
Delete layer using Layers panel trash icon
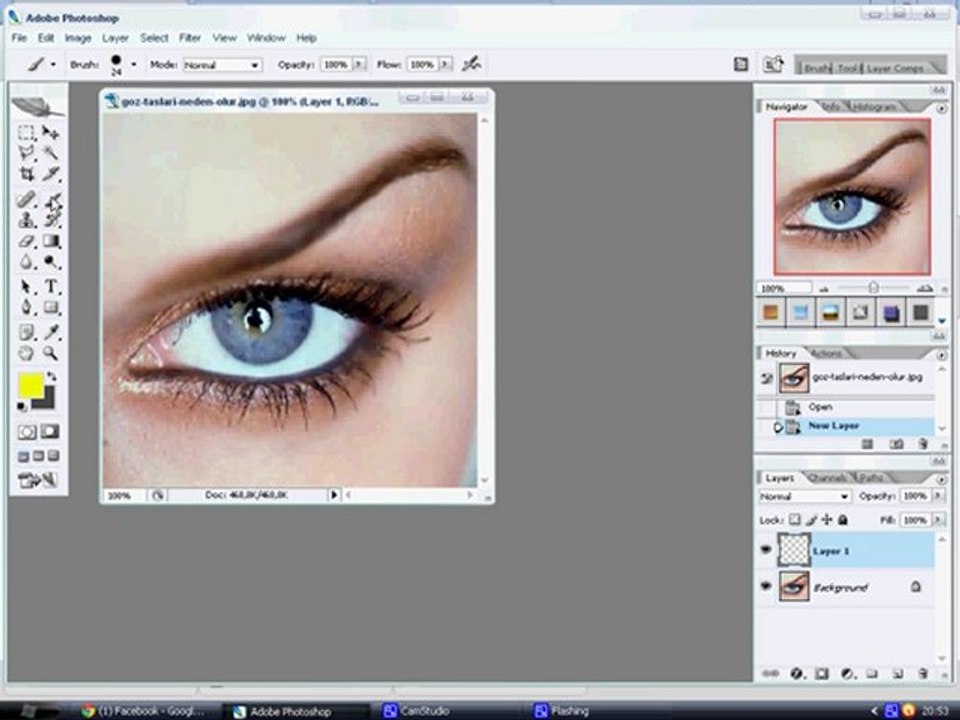coord(923,673)
